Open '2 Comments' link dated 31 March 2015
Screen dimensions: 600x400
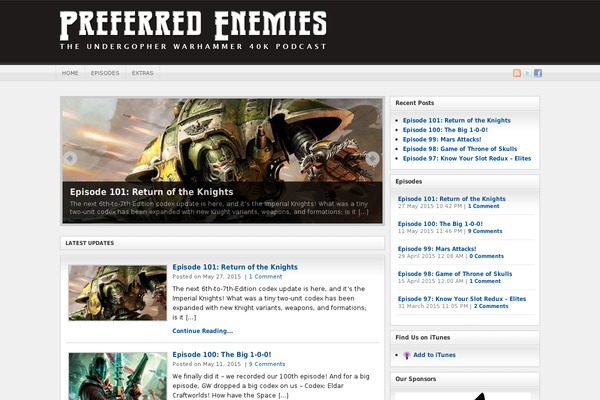coord(491,306)
